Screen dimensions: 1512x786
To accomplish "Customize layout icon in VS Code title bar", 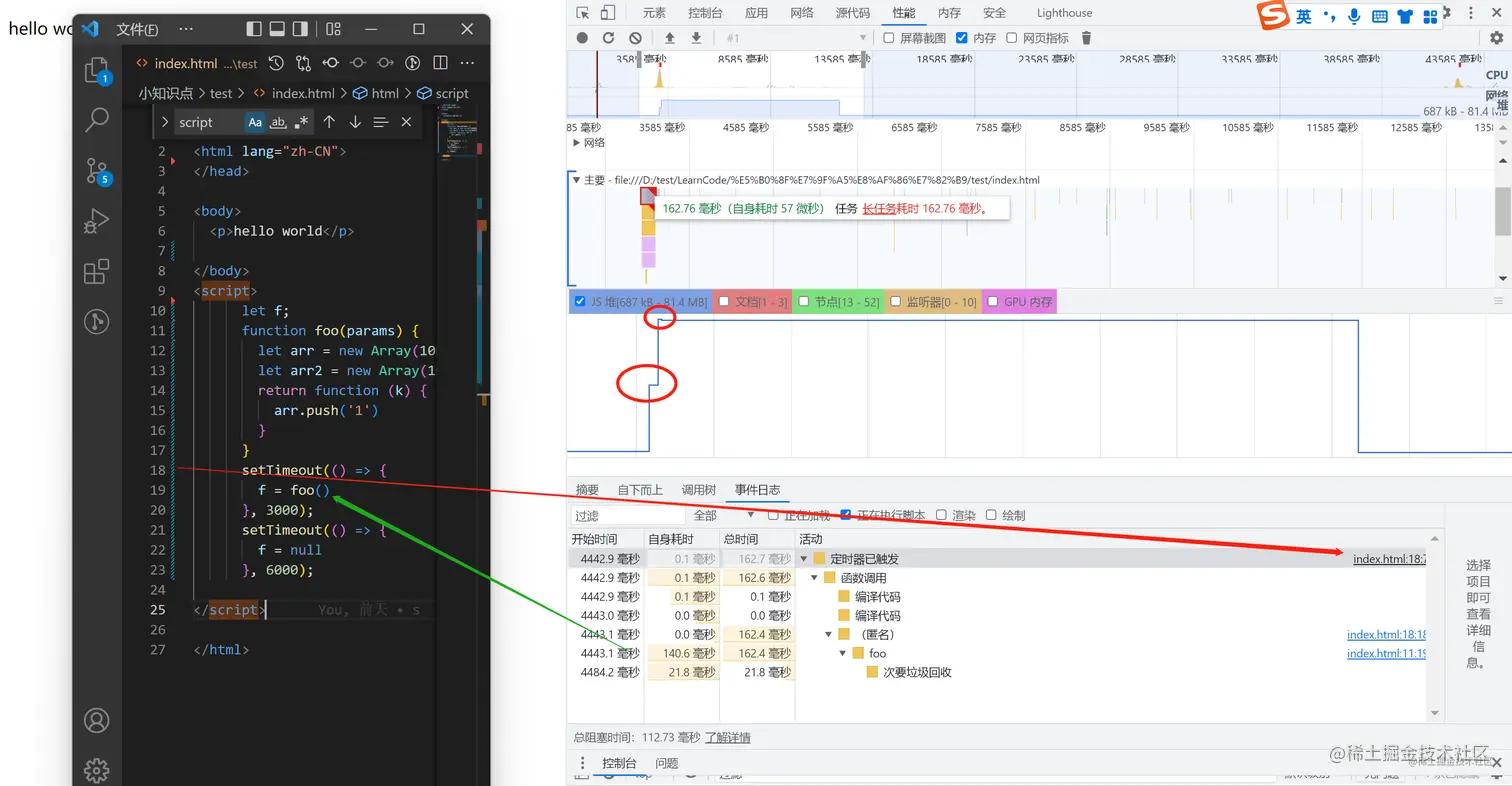I will [334, 29].
